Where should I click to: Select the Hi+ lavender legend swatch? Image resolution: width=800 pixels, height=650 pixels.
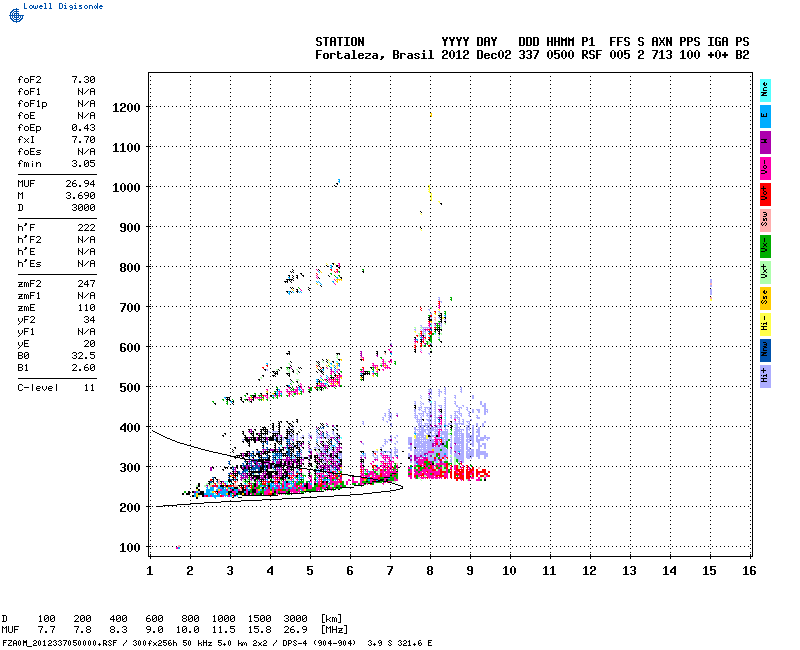click(765, 376)
